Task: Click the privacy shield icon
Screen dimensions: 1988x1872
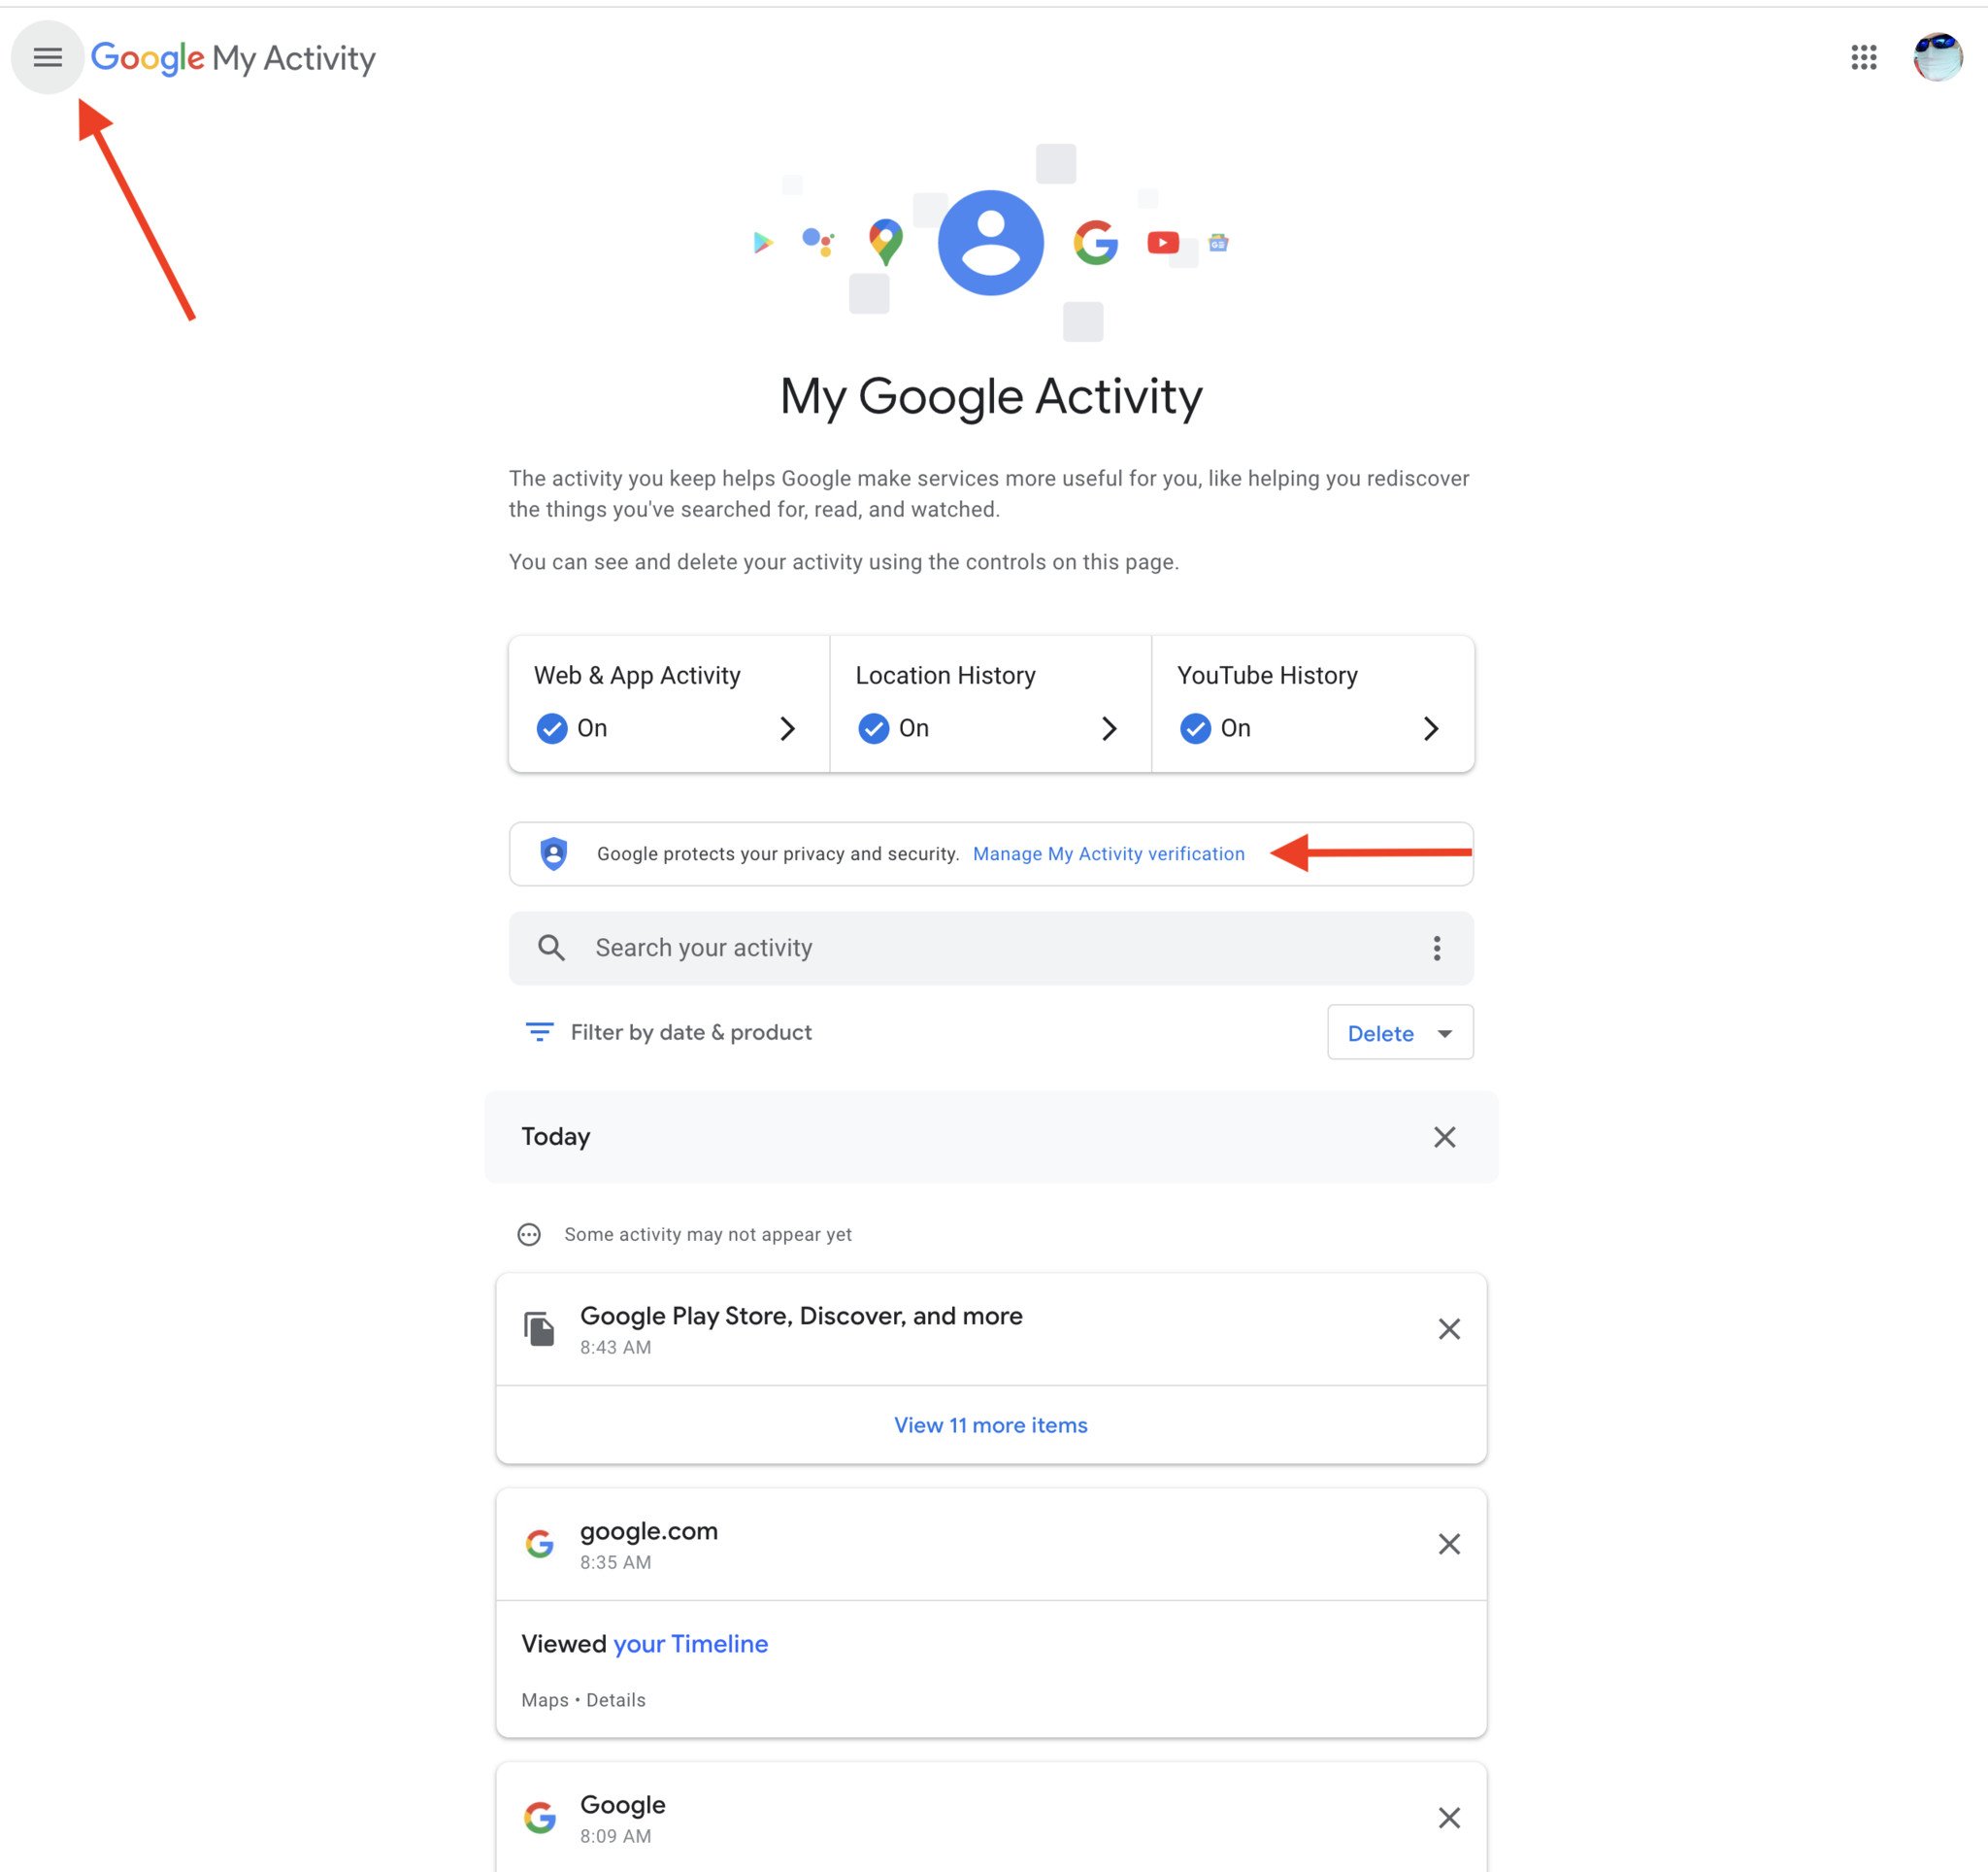Action: point(554,853)
